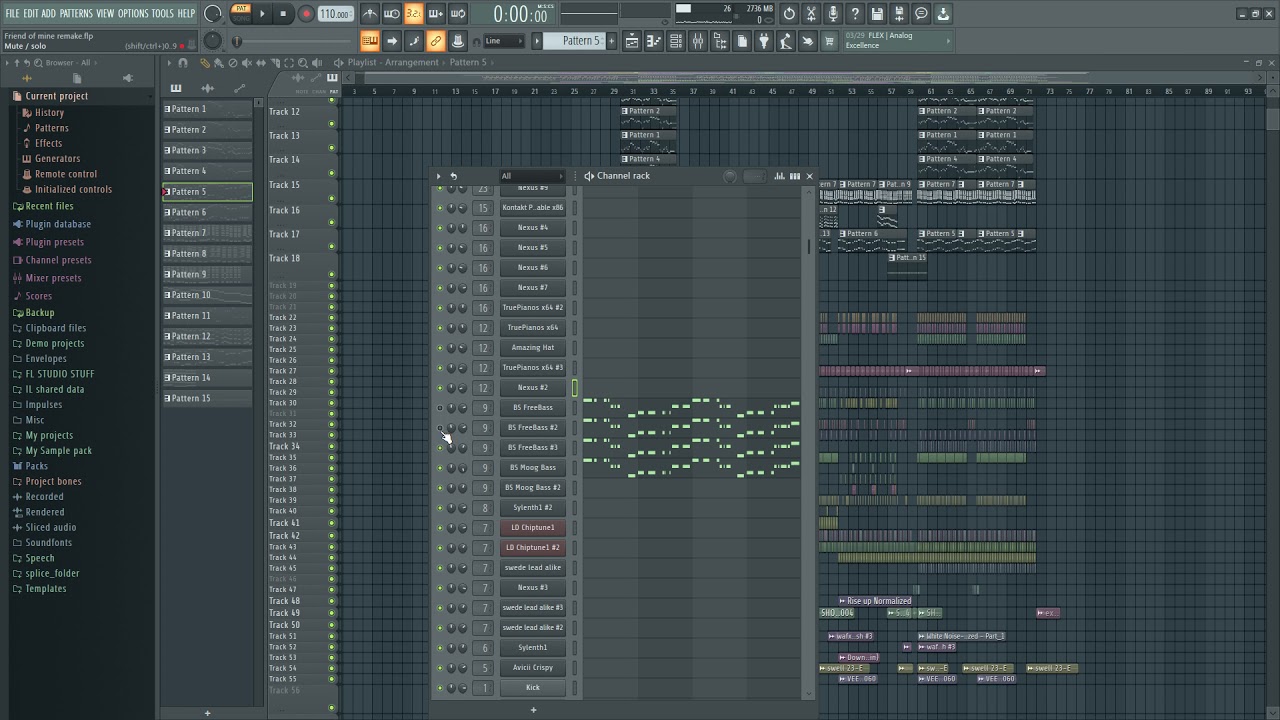Click the LD Chiptune1 channel button
This screenshot has width=1280, height=720.
click(533, 528)
